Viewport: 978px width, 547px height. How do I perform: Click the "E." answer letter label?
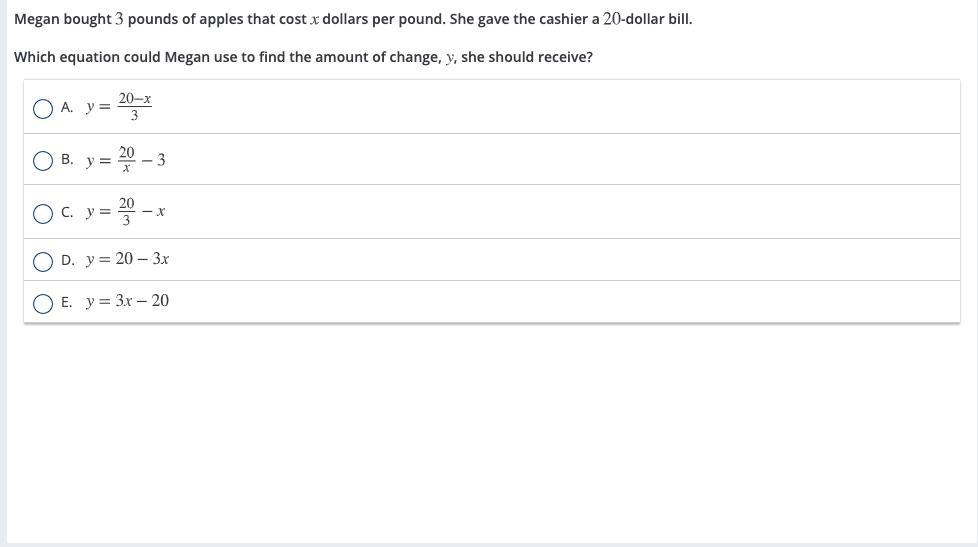(x=66, y=303)
